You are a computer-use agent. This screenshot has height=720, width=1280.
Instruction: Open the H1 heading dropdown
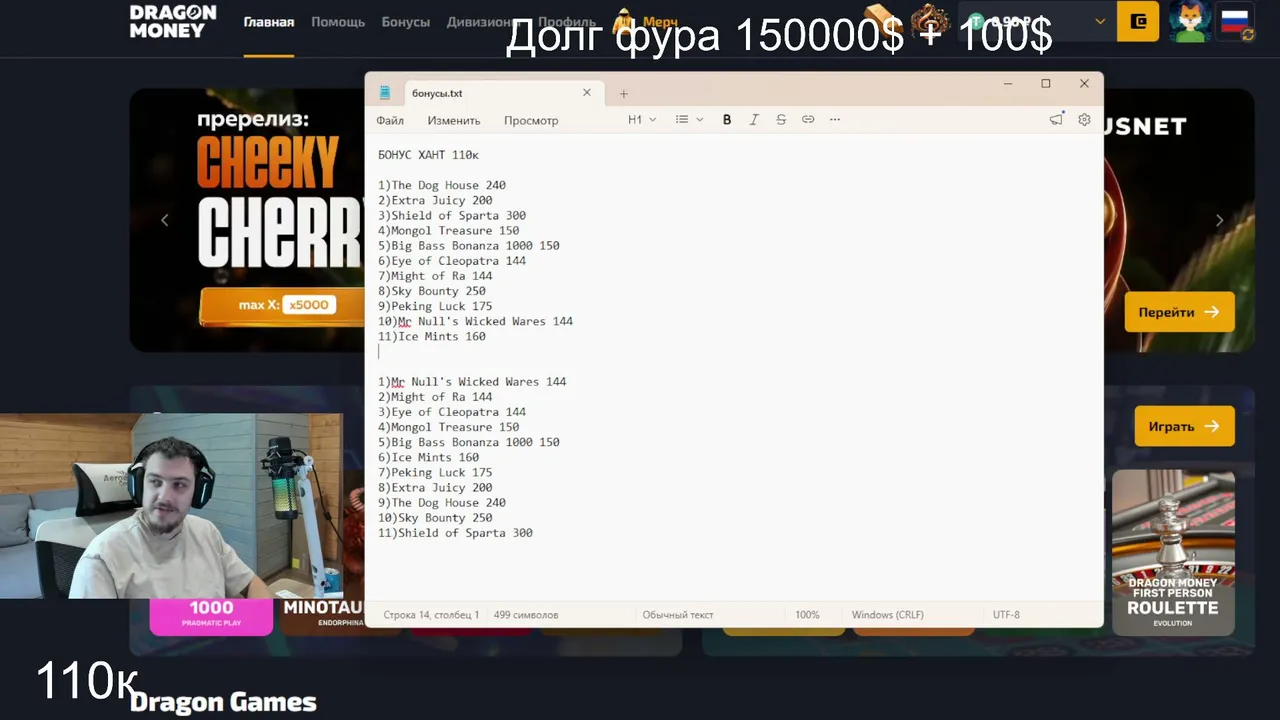point(642,120)
